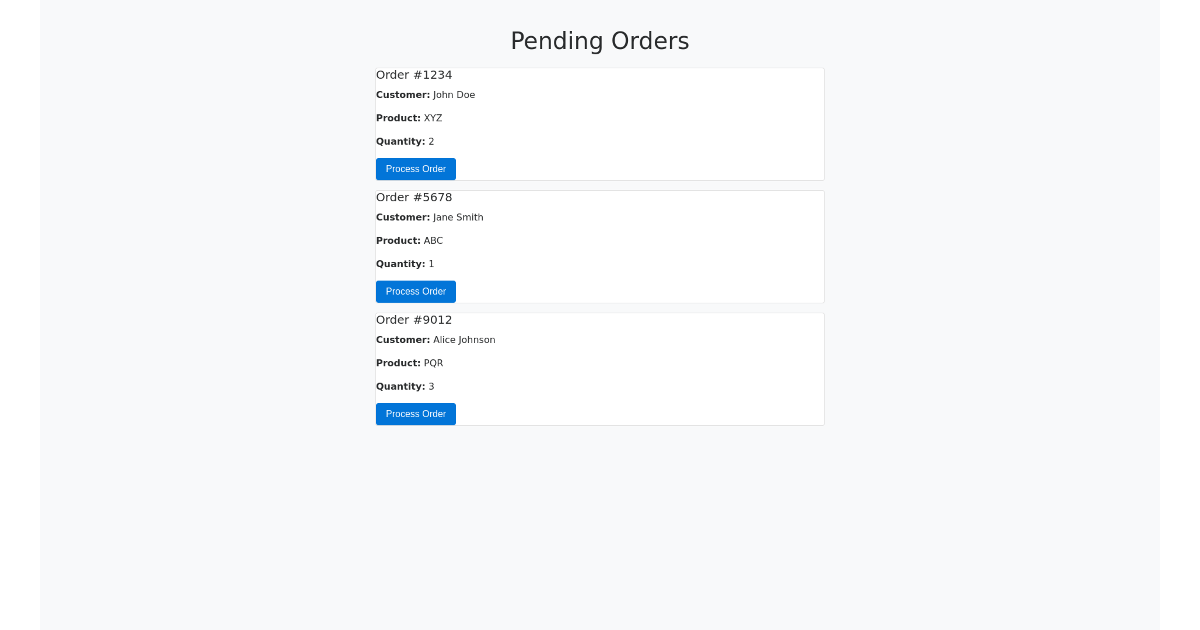This screenshot has height=630, width=1200.
Task: Click the product XYZ label
Action: click(x=433, y=117)
